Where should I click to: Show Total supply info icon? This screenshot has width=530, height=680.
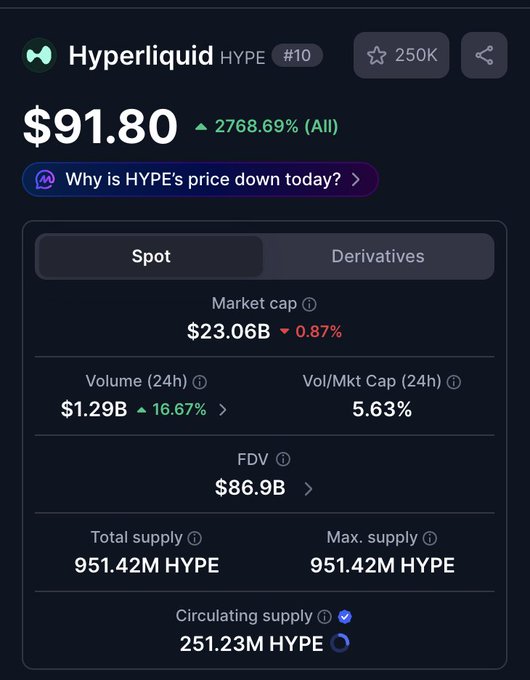(x=194, y=538)
